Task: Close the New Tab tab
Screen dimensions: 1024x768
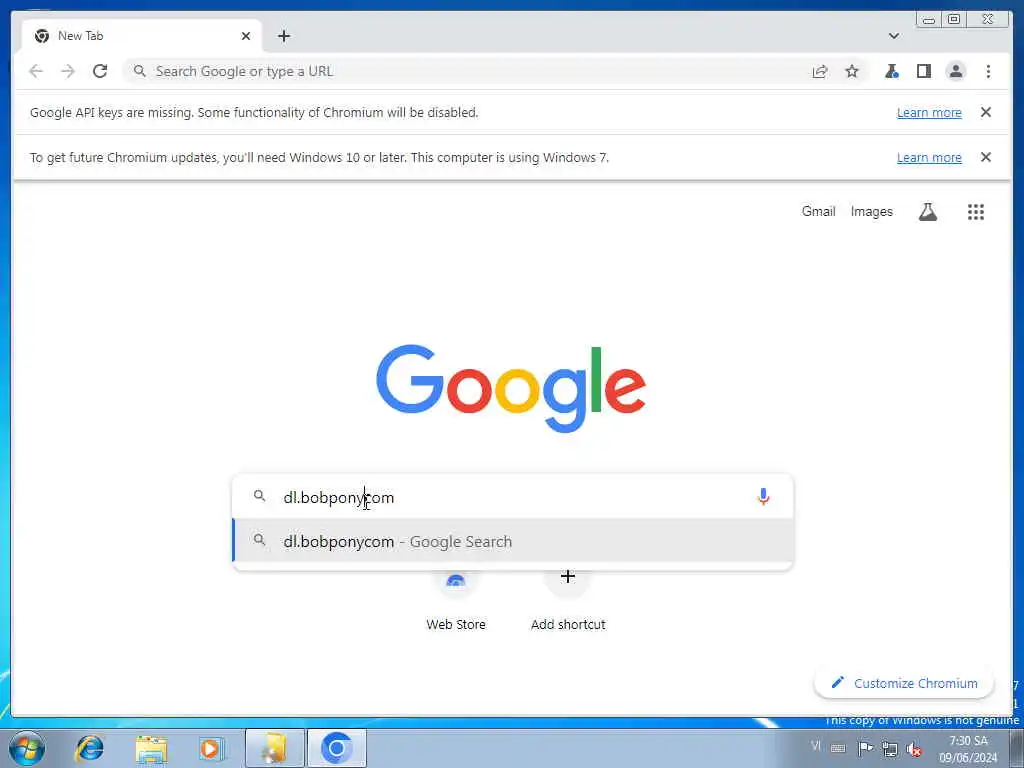Action: point(246,36)
